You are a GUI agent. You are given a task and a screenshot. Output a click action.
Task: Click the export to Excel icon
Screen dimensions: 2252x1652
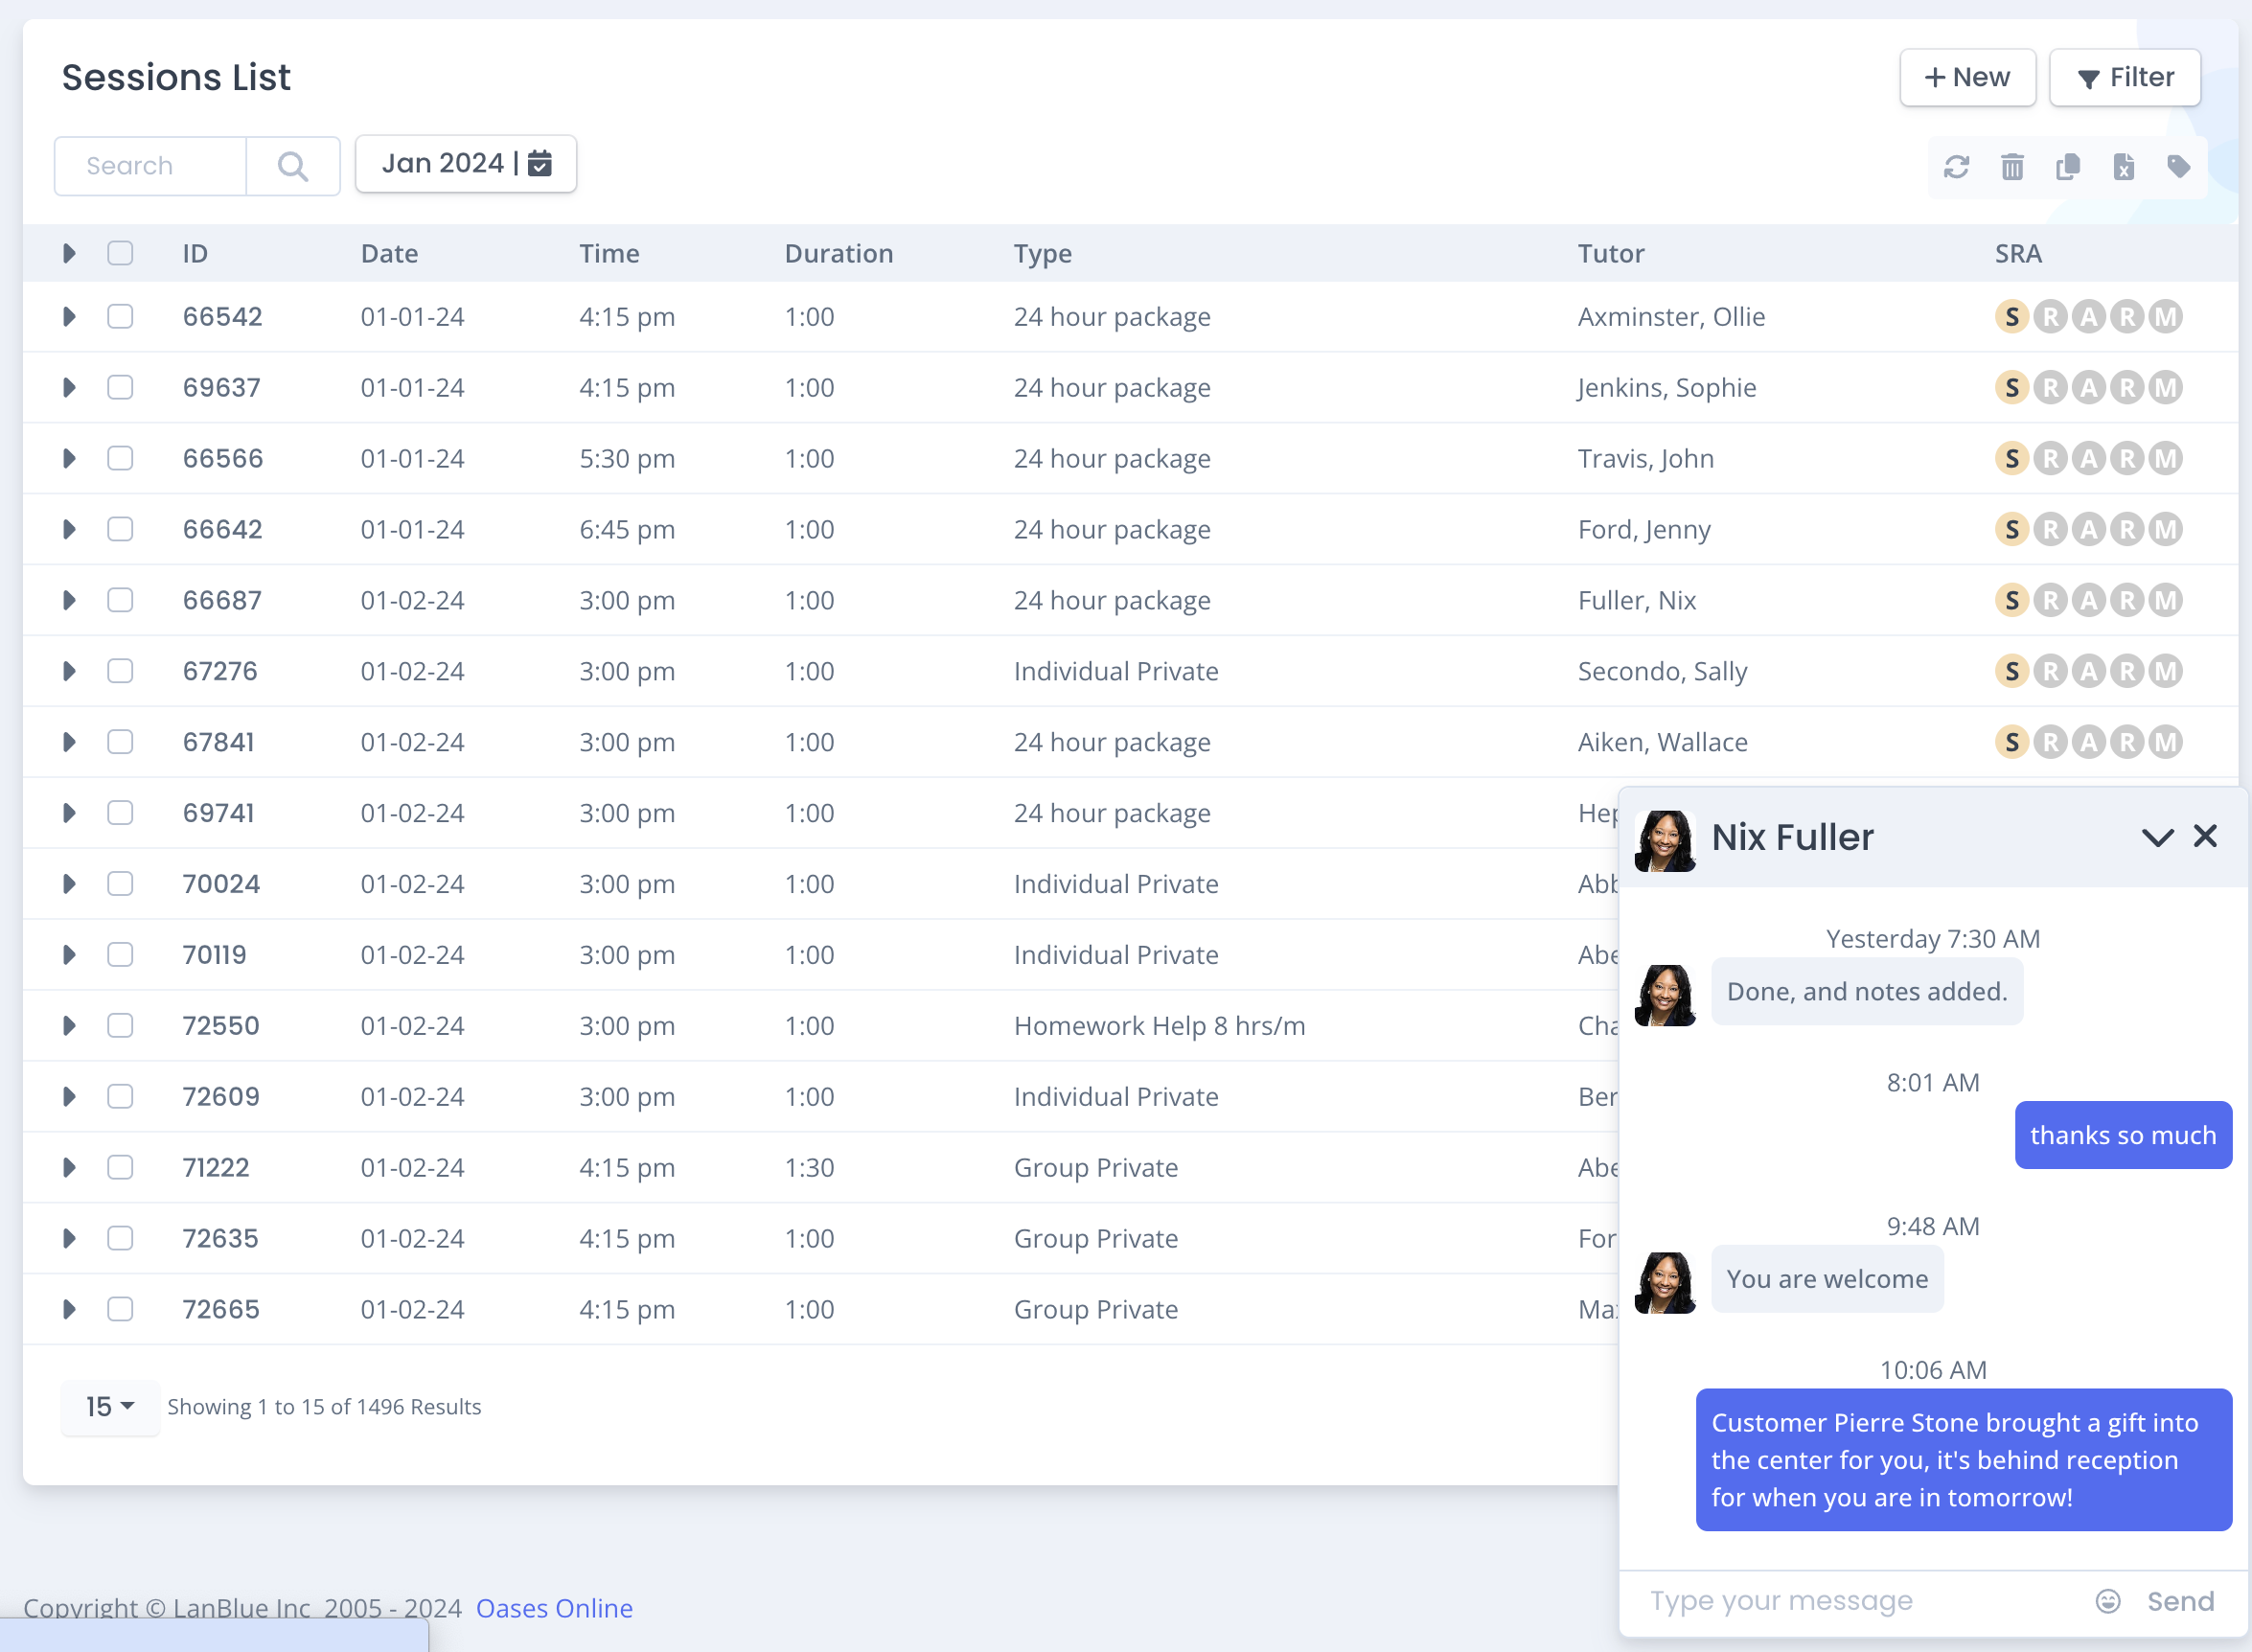tap(2123, 167)
